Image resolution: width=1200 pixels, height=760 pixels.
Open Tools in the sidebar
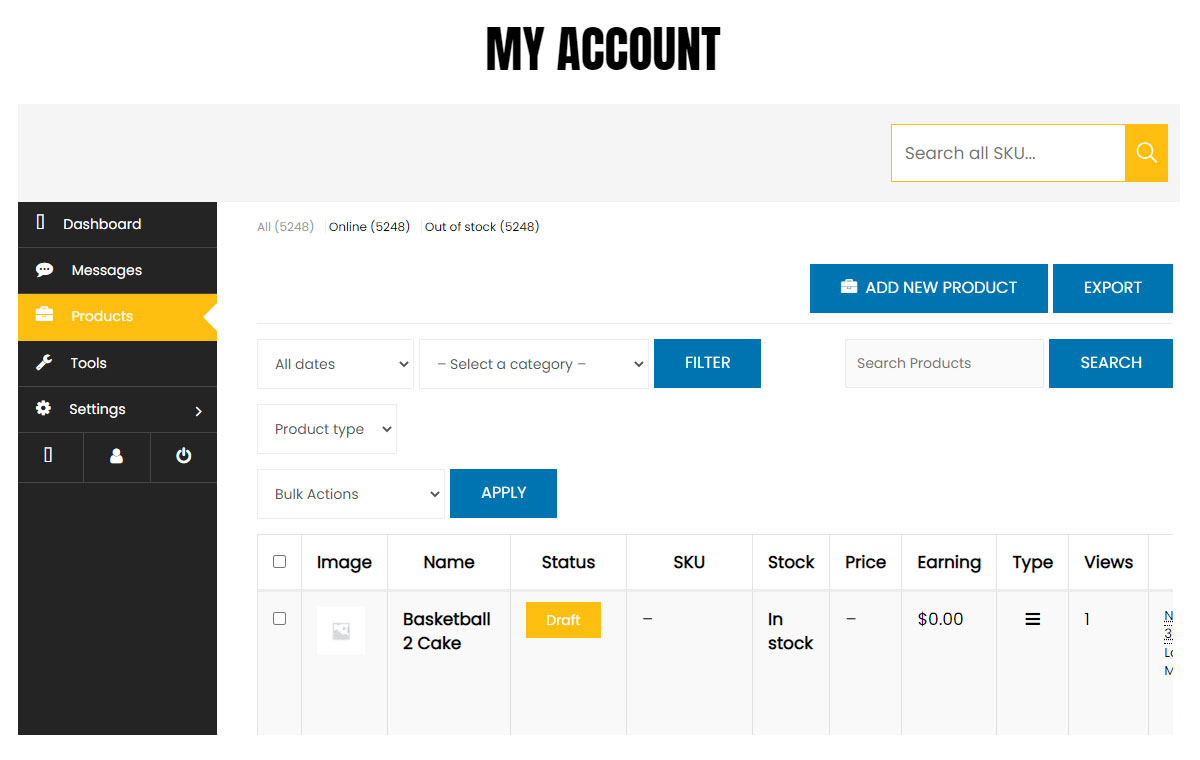[x=117, y=363]
